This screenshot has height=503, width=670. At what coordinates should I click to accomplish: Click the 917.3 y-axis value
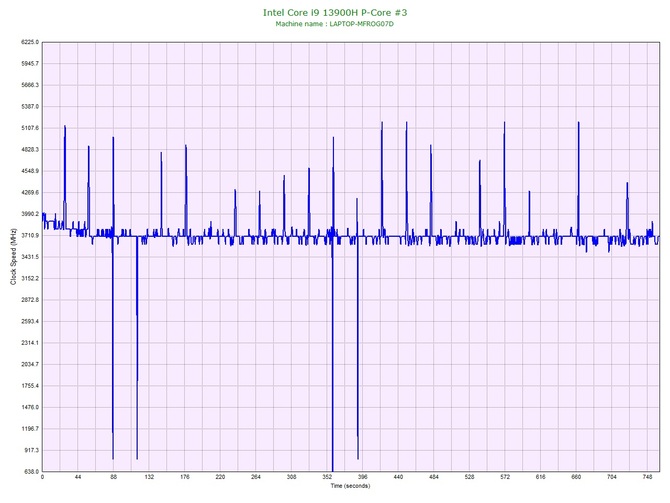[31, 450]
